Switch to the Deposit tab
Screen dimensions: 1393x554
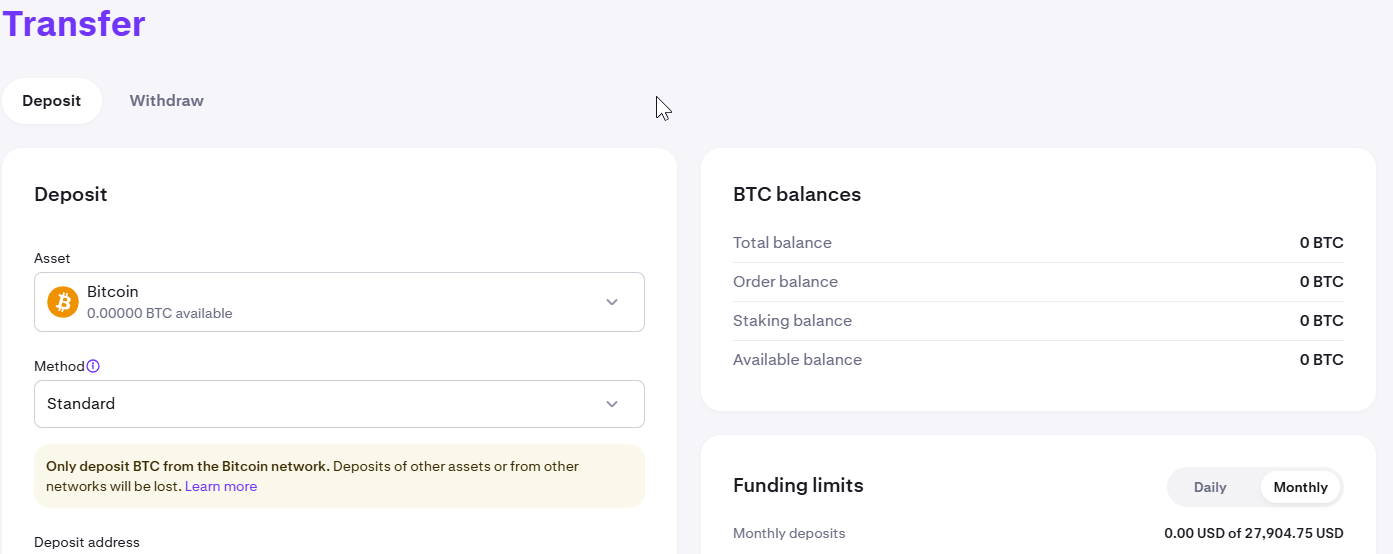pos(52,101)
